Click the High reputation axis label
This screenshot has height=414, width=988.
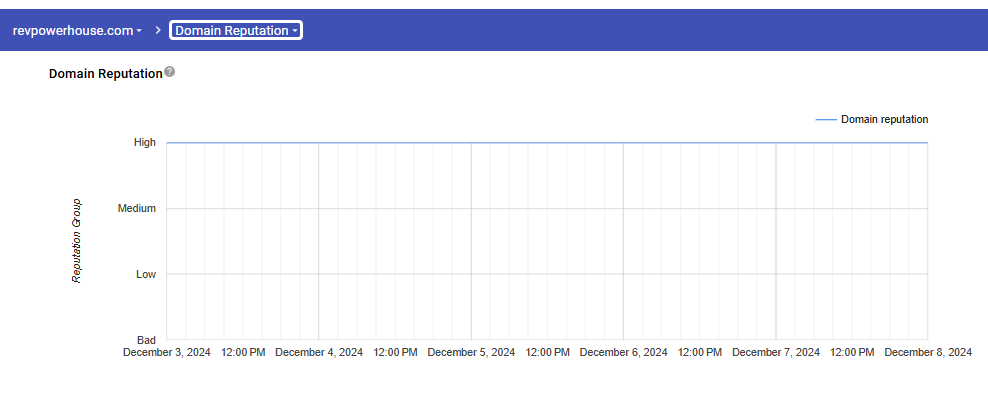pyautogui.click(x=145, y=143)
